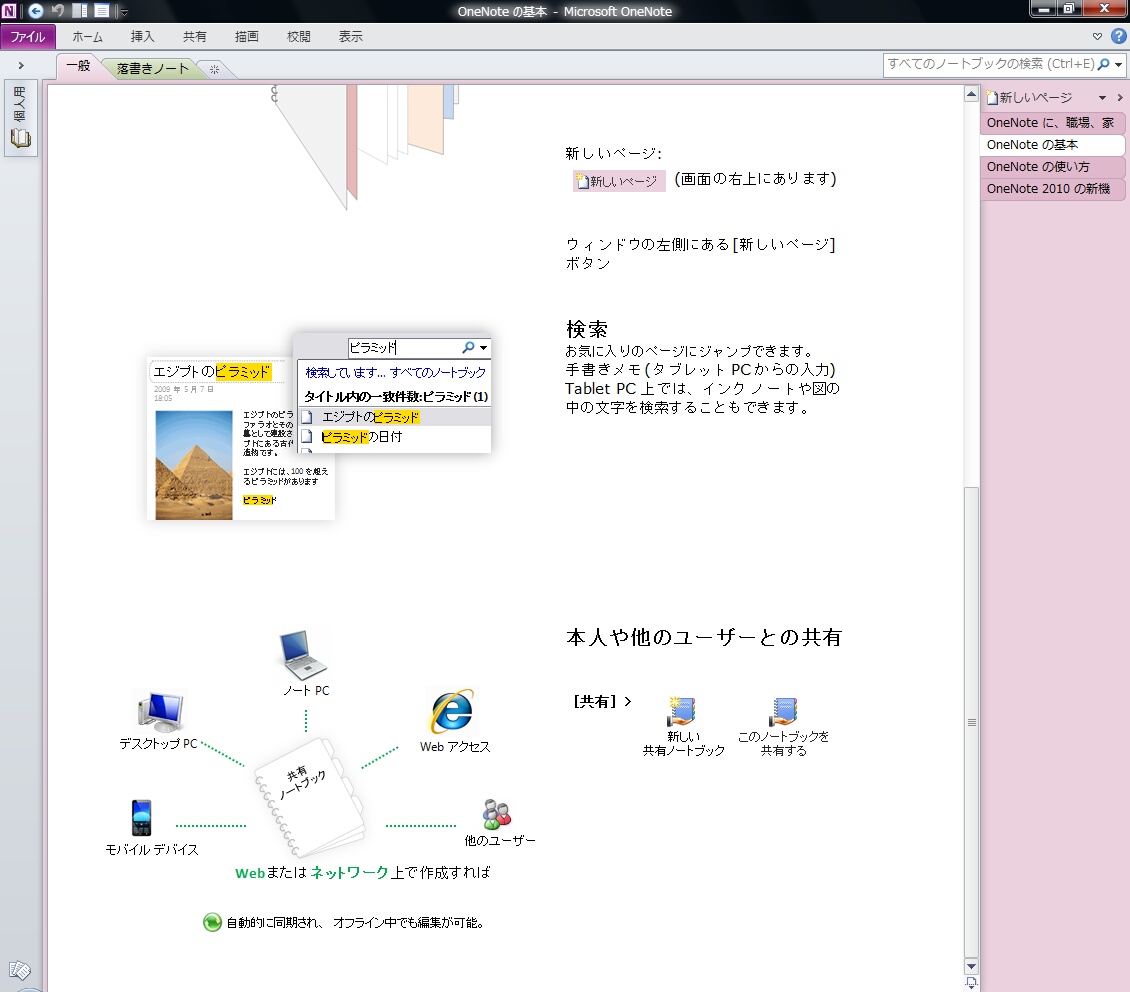
Task: Click the pyramid photo thumbnail
Action: pos(194,465)
